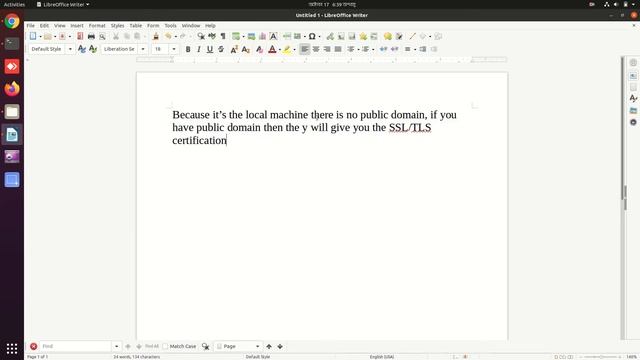Open the Edit menu
Viewport: 640px width, 360px height.
[x=44, y=25]
